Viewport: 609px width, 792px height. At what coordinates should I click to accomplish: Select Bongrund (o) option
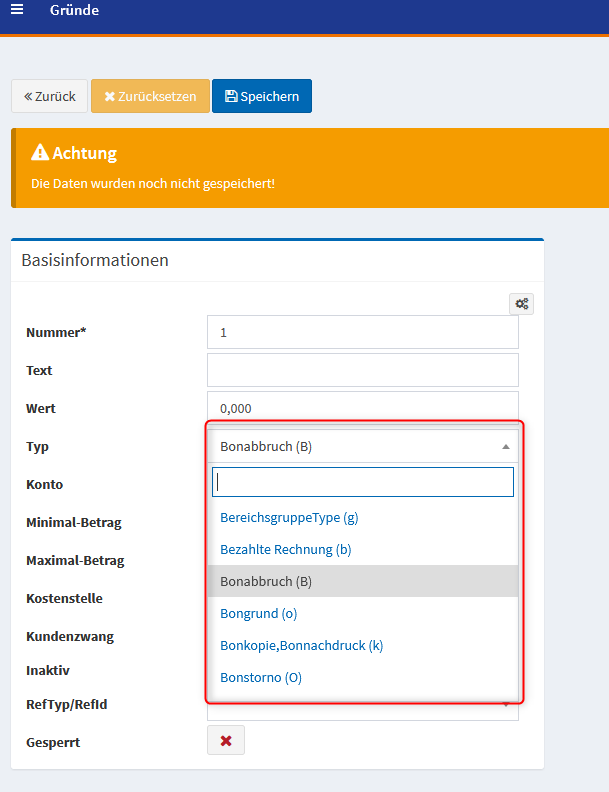258,613
